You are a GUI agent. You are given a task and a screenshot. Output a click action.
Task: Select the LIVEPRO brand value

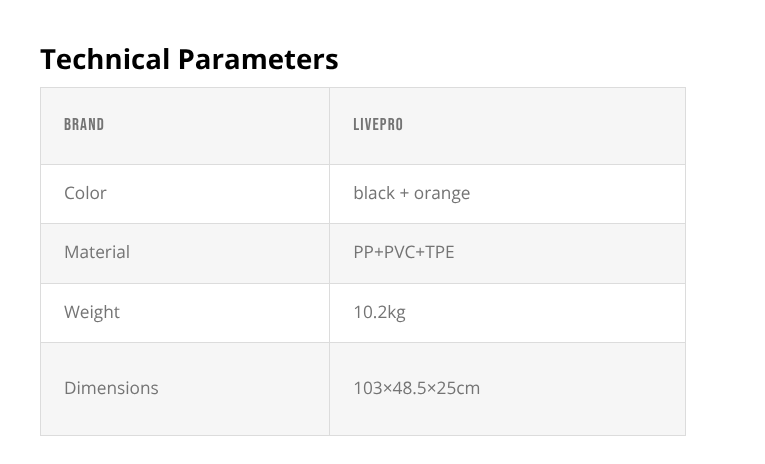coord(378,125)
